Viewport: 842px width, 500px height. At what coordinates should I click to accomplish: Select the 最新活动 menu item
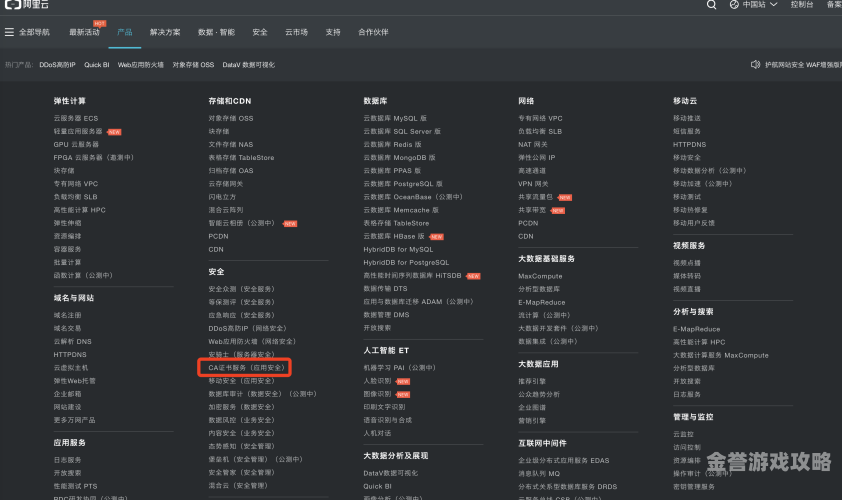pos(84,32)
